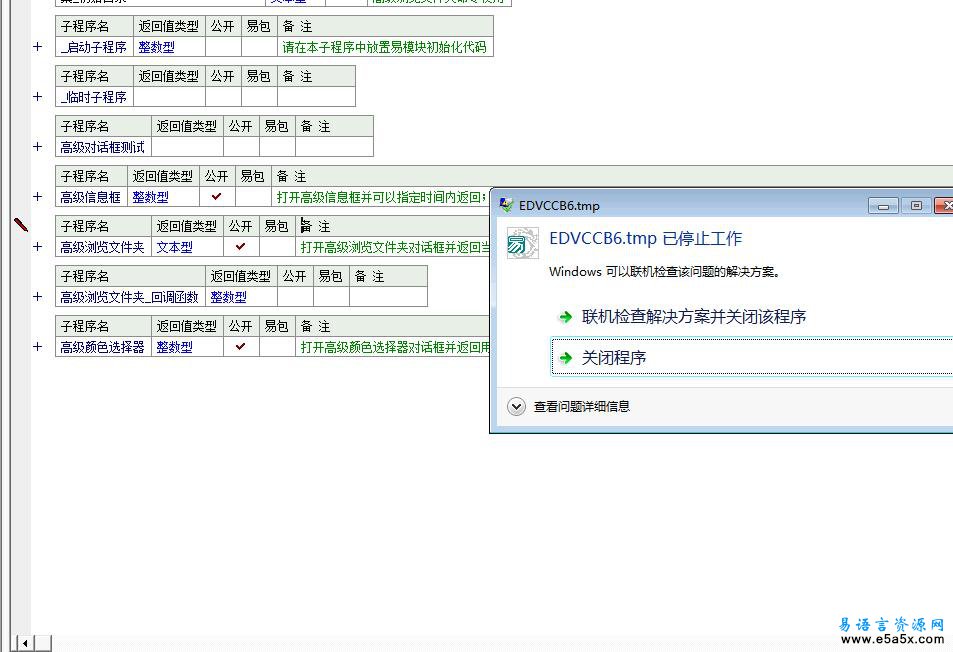Click 整数型 return type of _启动子程序

coord(157,47)
